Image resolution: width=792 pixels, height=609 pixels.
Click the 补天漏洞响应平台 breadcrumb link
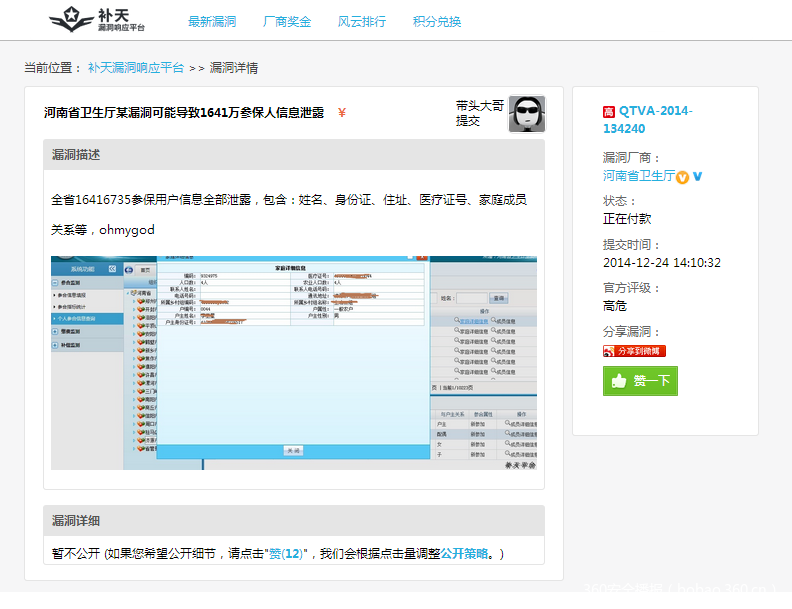tap(135, 68)
